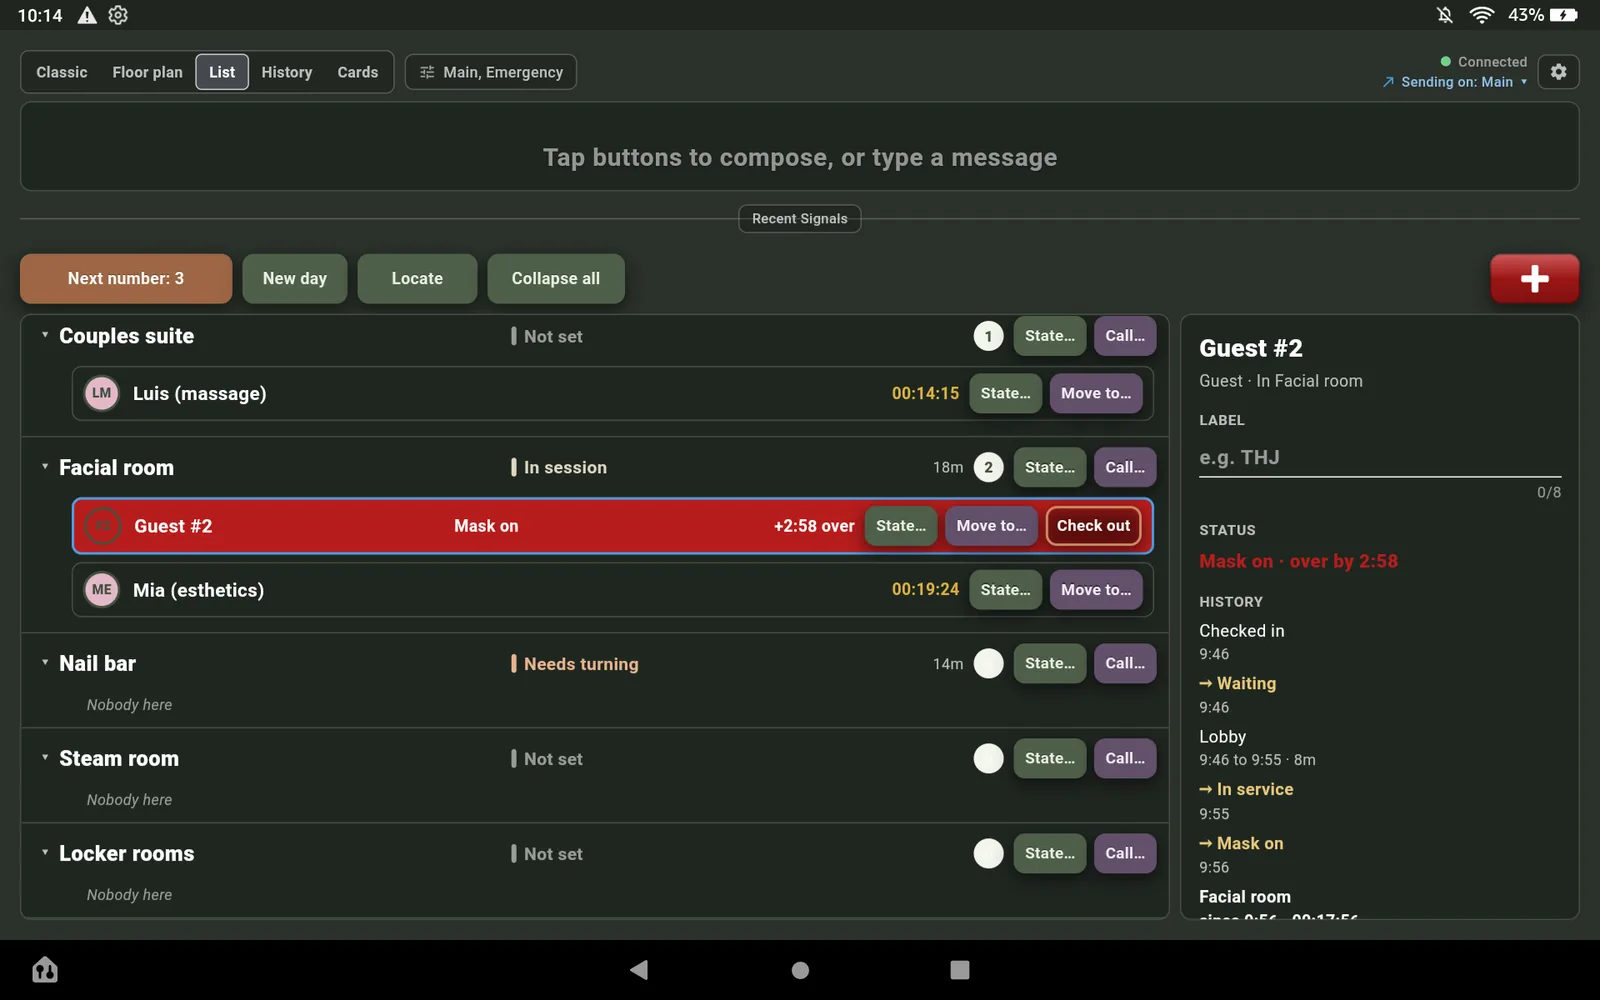Collapse the Steam room section

(45, 757)
